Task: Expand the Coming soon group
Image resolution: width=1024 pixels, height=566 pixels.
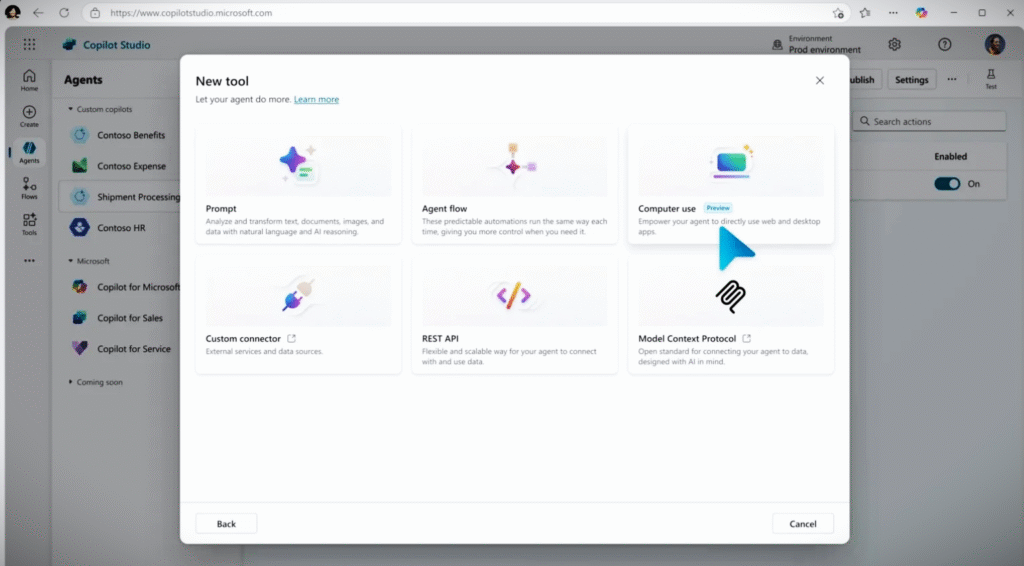Action: pyautogui.click(x=71, y=382)
